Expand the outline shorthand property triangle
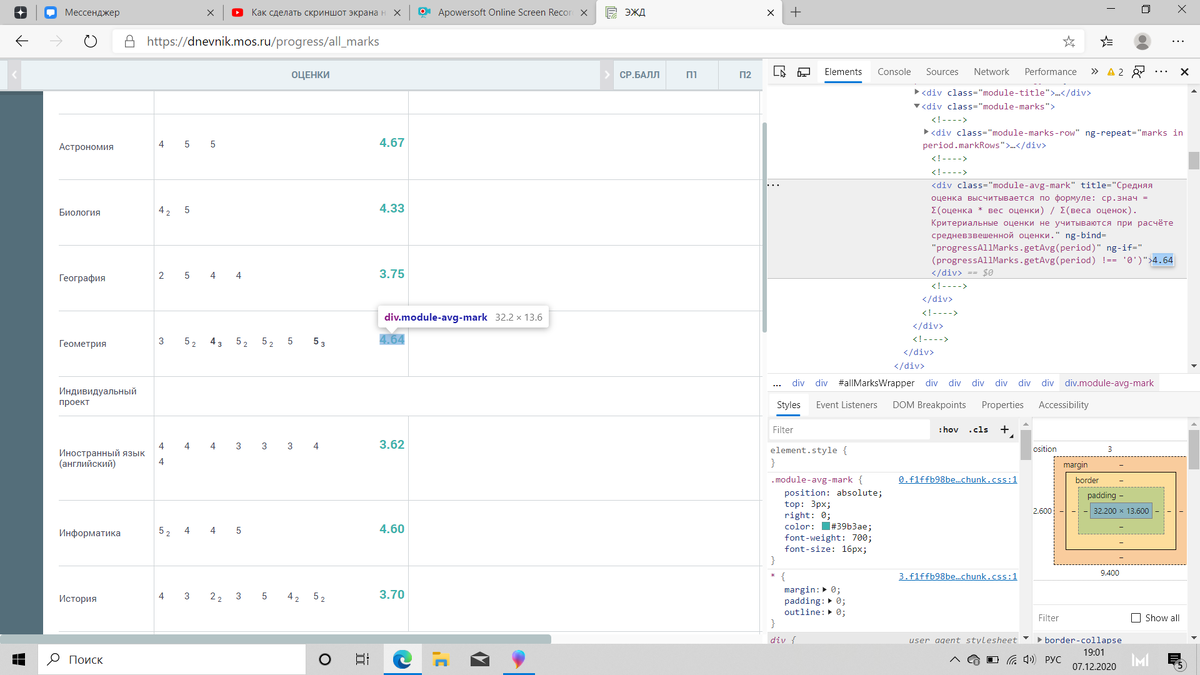Image resolution: width=1200 pixels, height=675 pixels. click(x=830, y=613)
